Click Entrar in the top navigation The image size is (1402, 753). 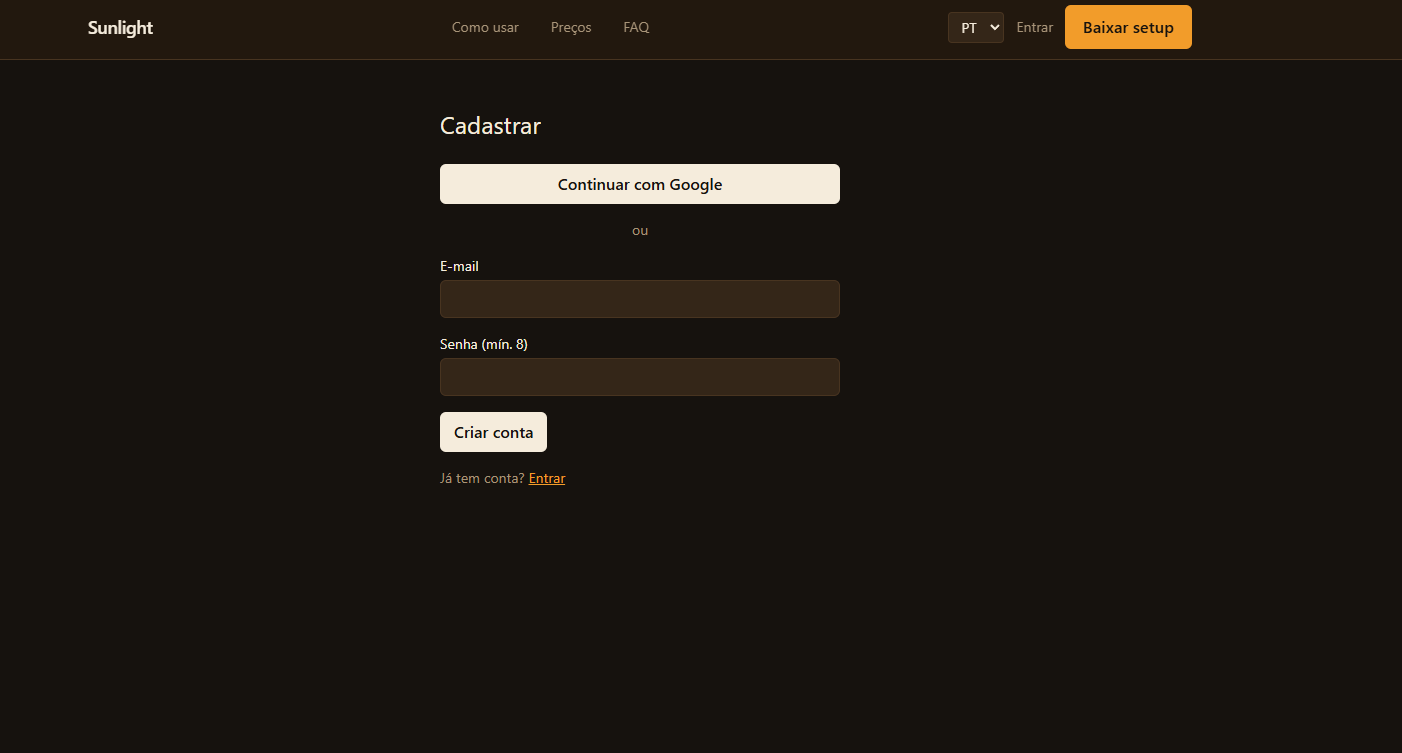[1035, 28]
